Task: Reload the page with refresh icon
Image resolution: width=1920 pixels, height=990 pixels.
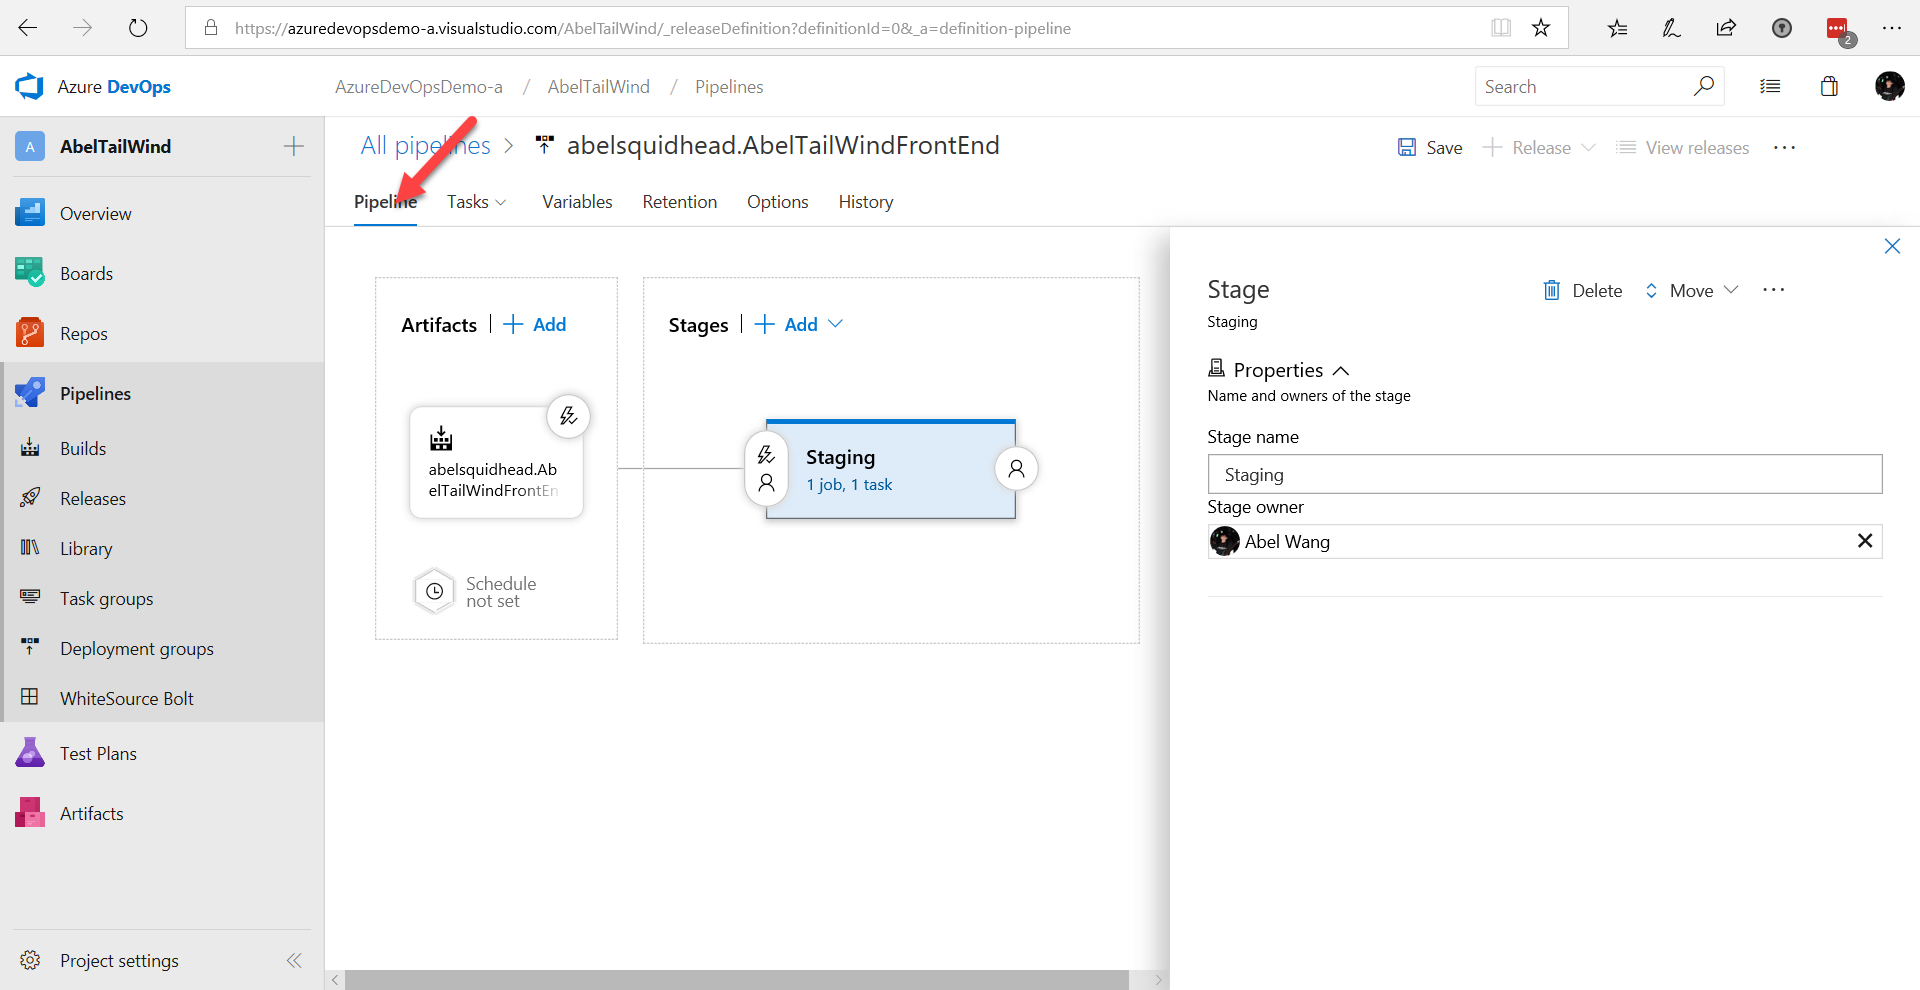Action: [x=138, y=28]
